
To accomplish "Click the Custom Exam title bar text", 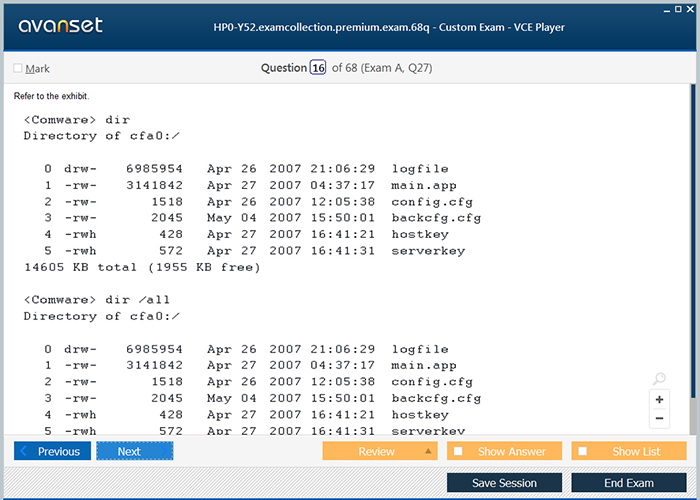I will click(404, 27).
